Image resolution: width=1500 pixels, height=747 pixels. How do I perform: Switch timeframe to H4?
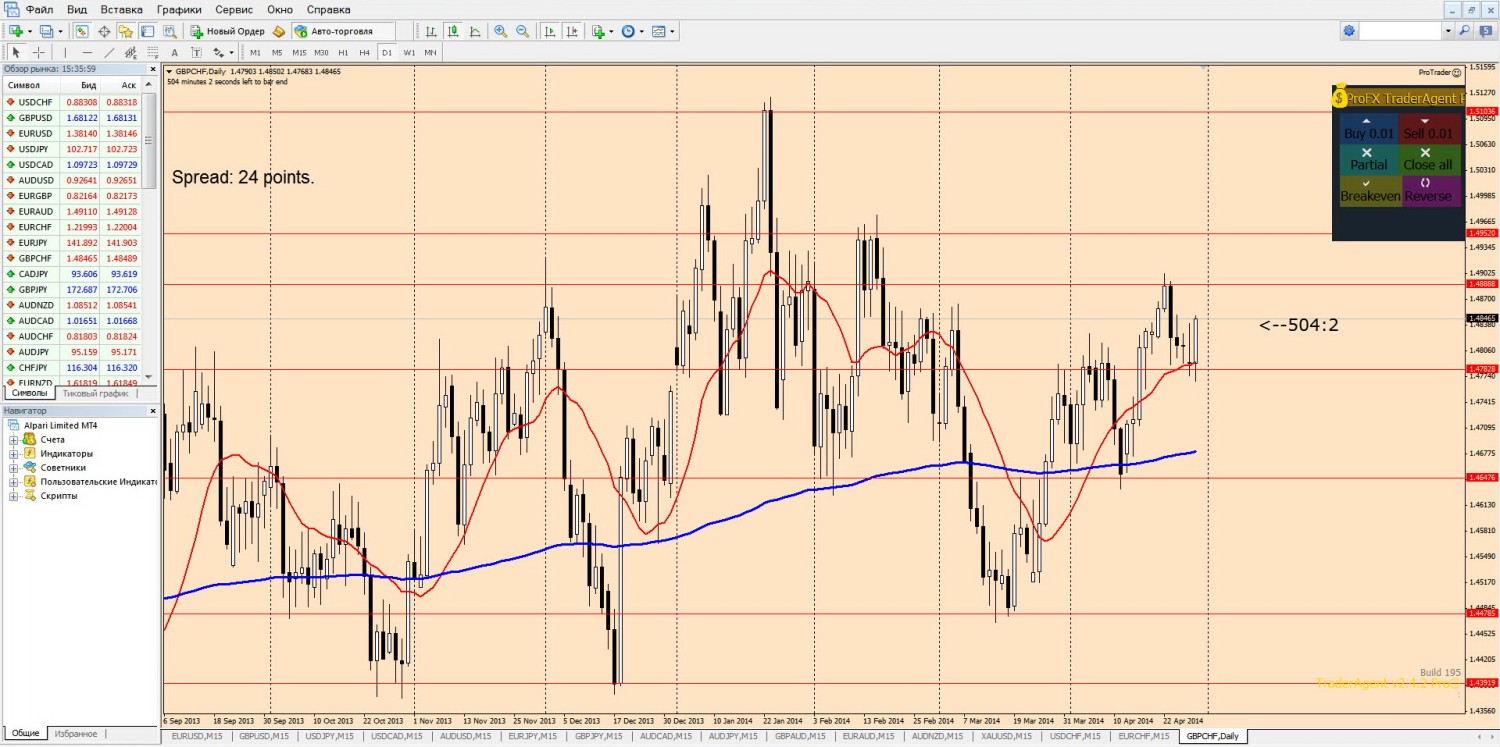[364, 52]
